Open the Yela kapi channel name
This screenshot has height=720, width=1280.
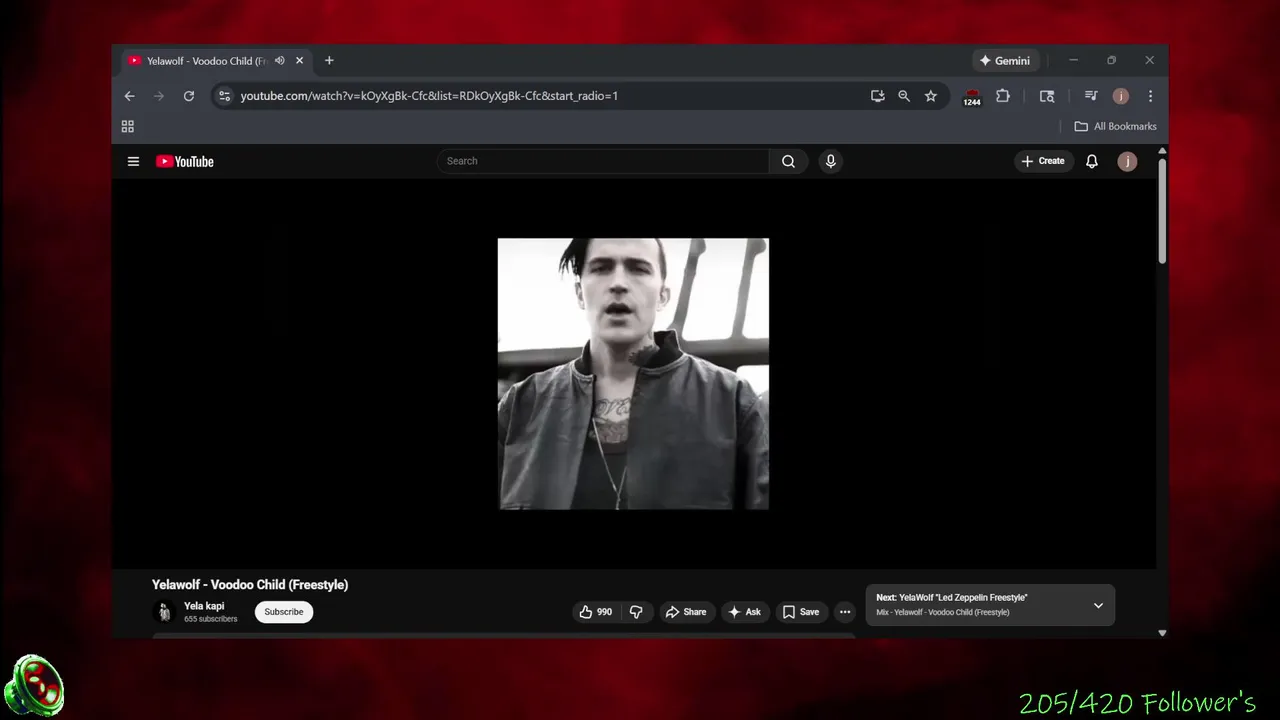[204, 606]
